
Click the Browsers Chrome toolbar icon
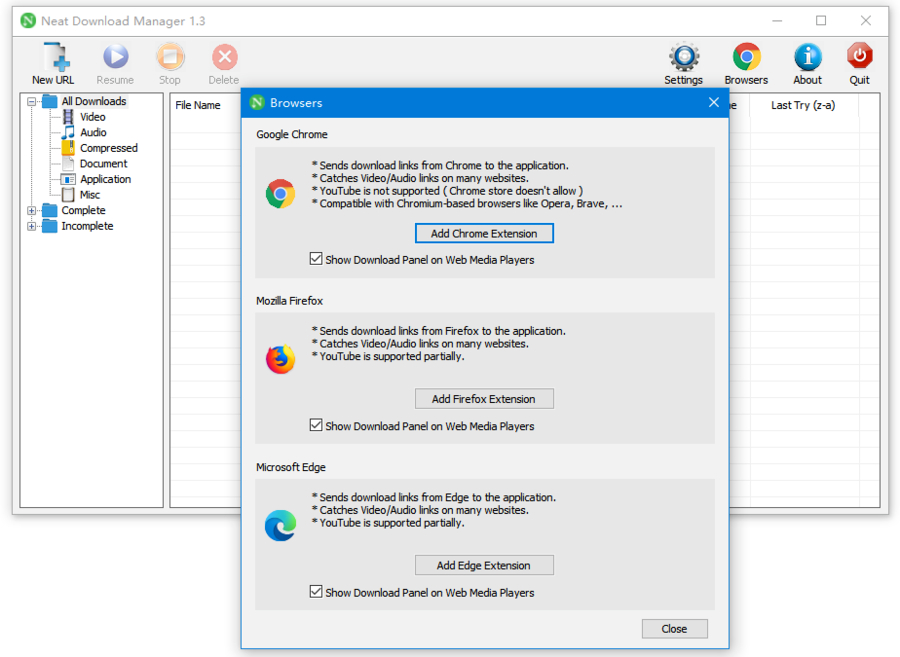point(746,57)
